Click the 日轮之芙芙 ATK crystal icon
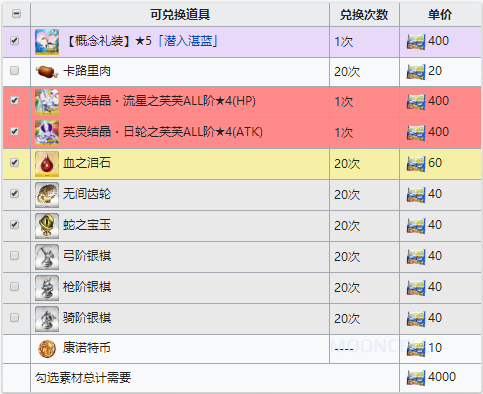The width and height of the screenshot is (483, 394). click(x=47, y=133)
